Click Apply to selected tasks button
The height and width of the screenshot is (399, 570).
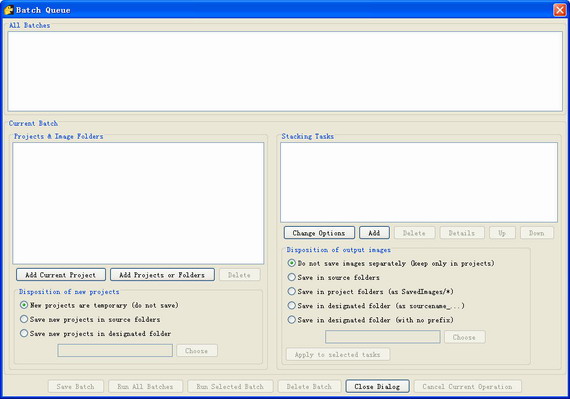coord(338,354)
